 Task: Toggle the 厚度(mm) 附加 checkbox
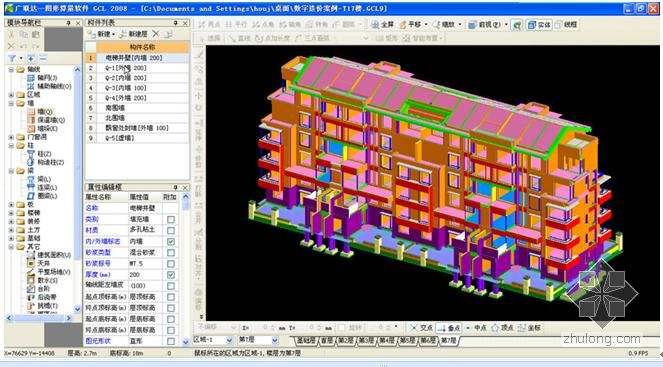(171, 275)
